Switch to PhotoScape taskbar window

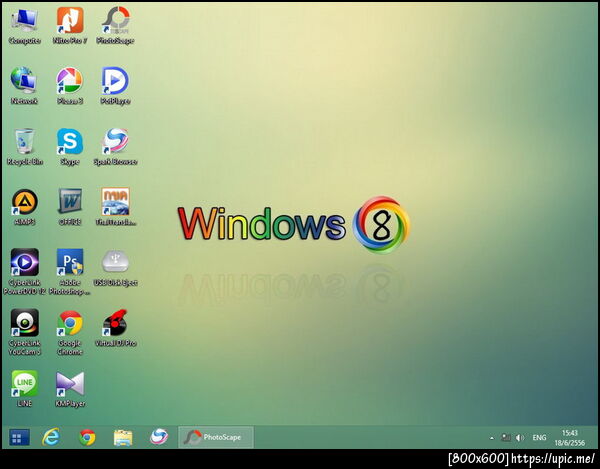coord(216,437)
